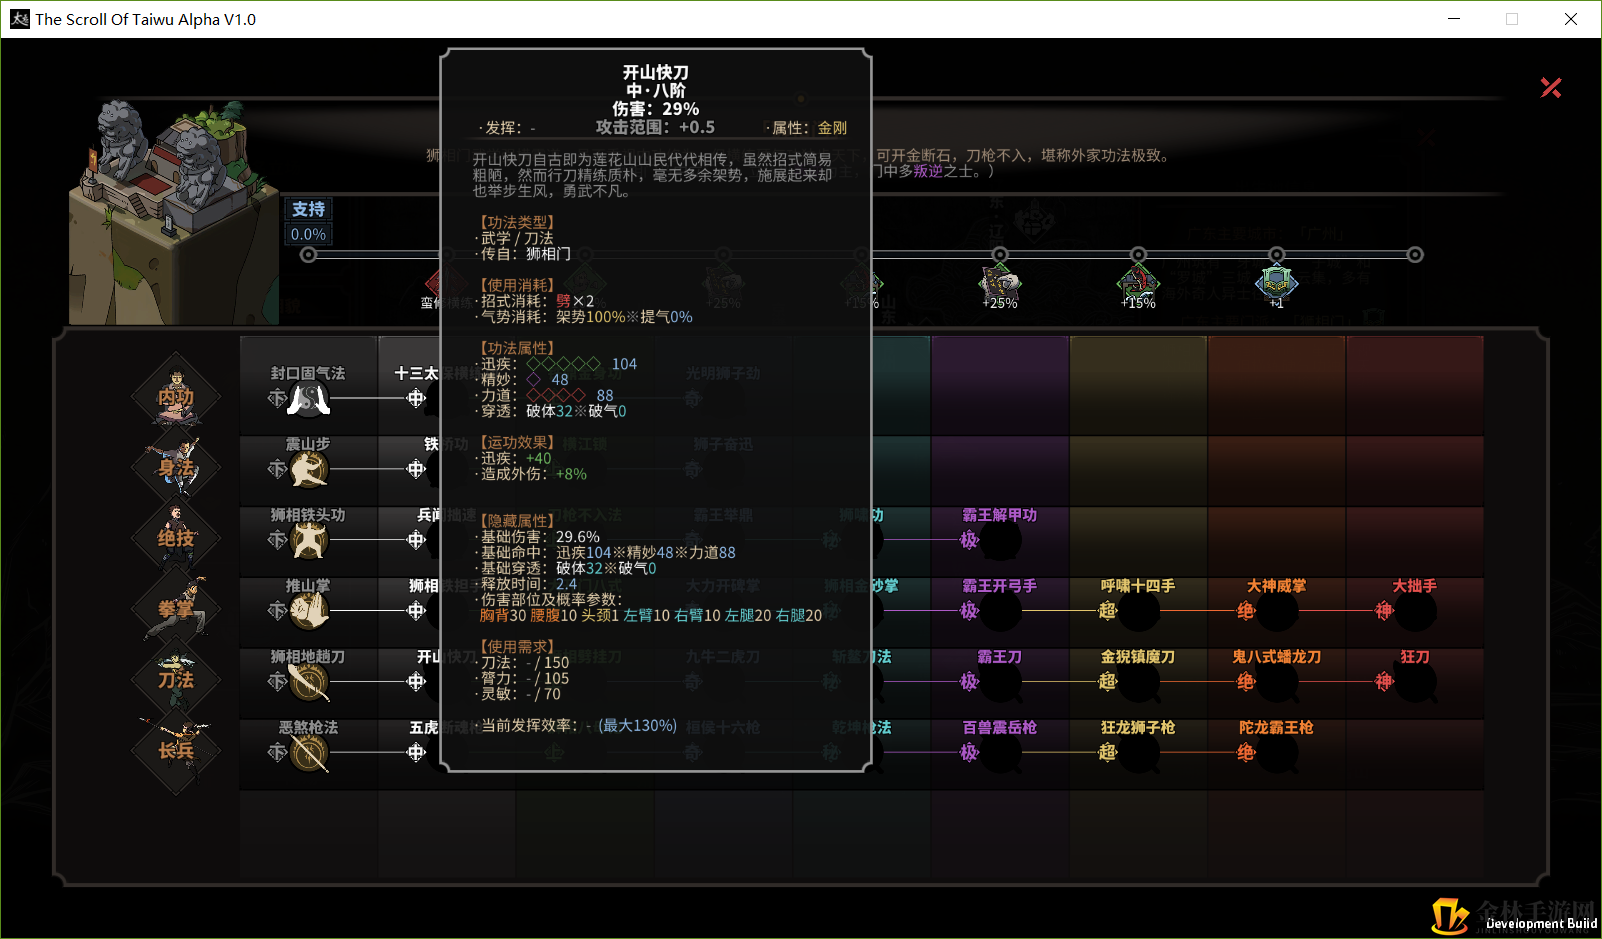Click the 支持 support label
Screen dimensions: 1602x939
[309, 209]
